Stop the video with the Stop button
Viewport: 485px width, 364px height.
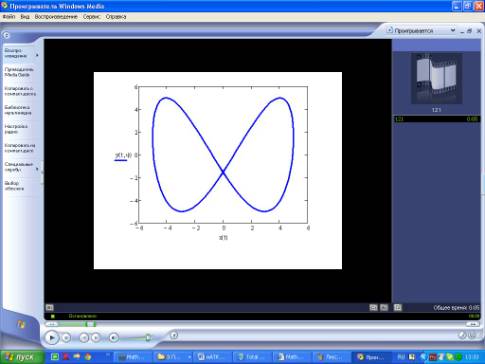click(x=66, y=338)
